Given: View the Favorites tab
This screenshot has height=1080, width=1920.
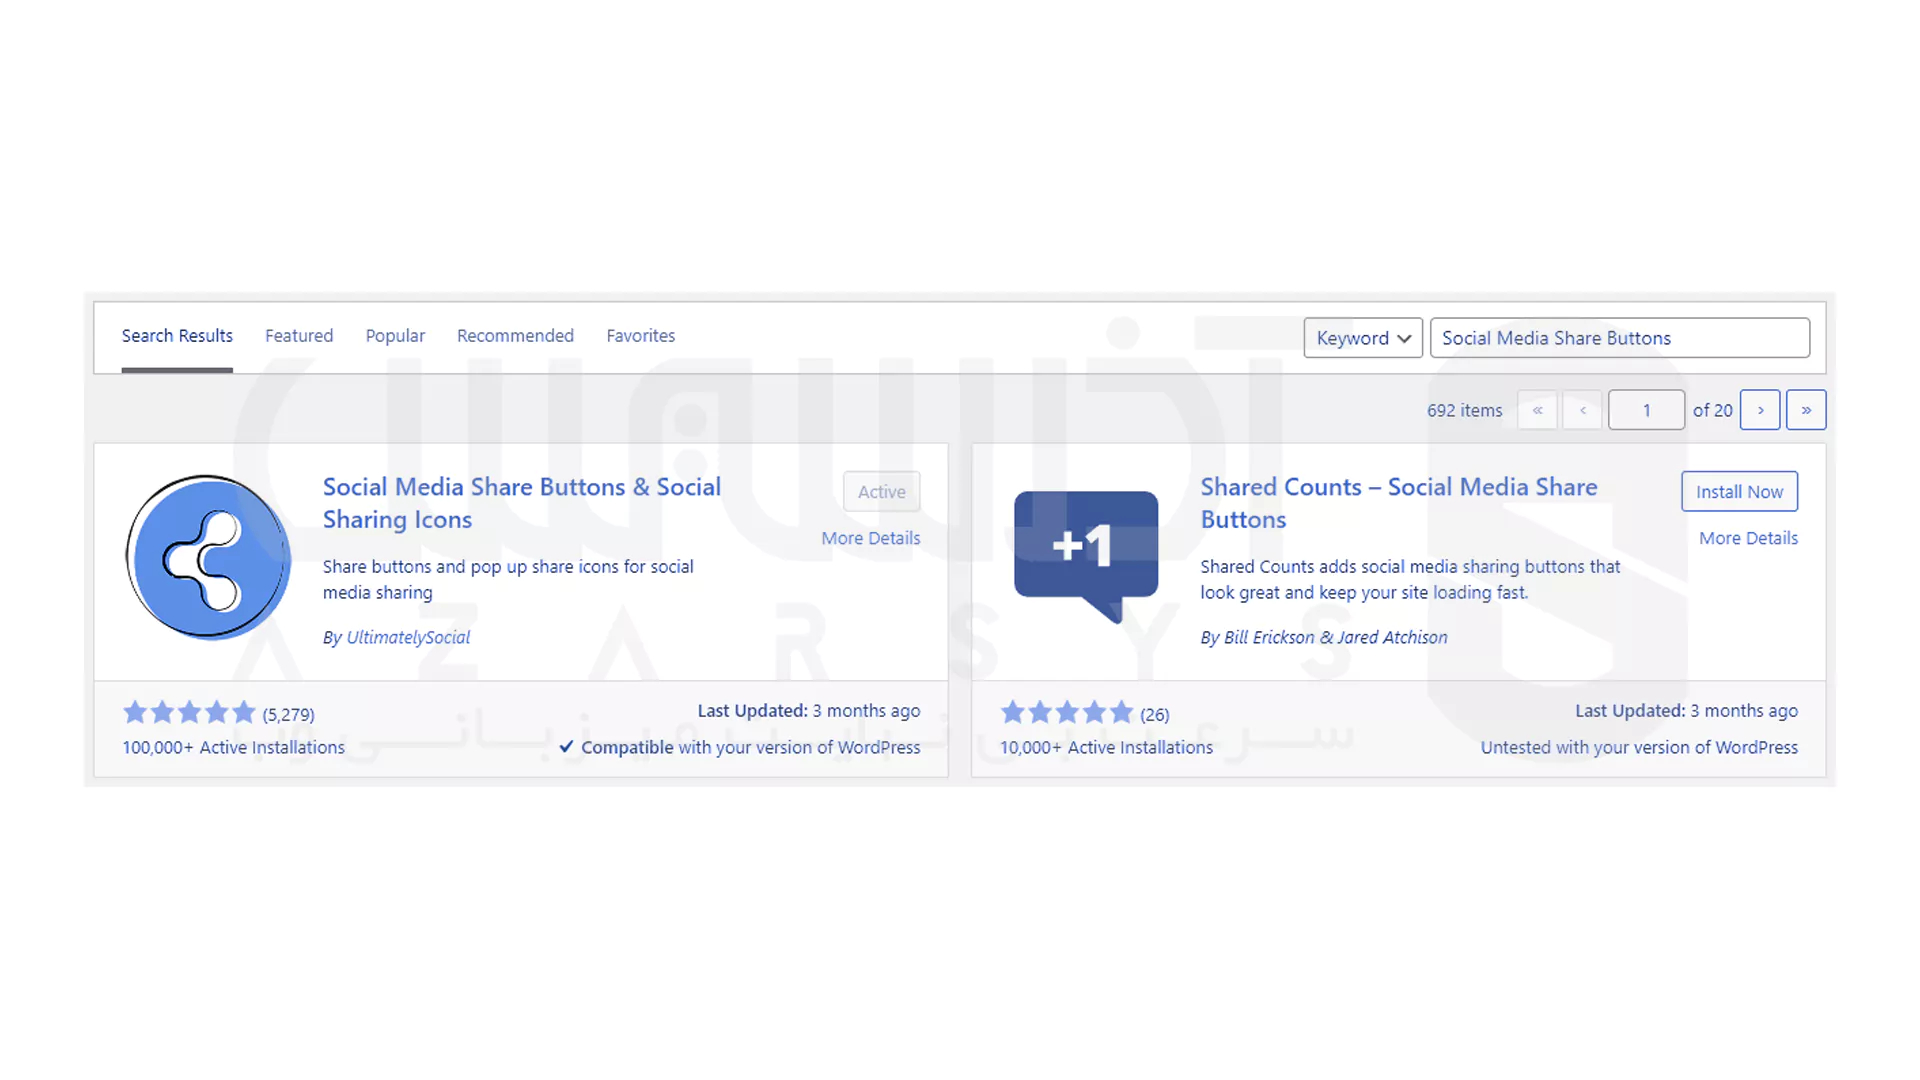Looking at the screenshot, I should 640,336.
